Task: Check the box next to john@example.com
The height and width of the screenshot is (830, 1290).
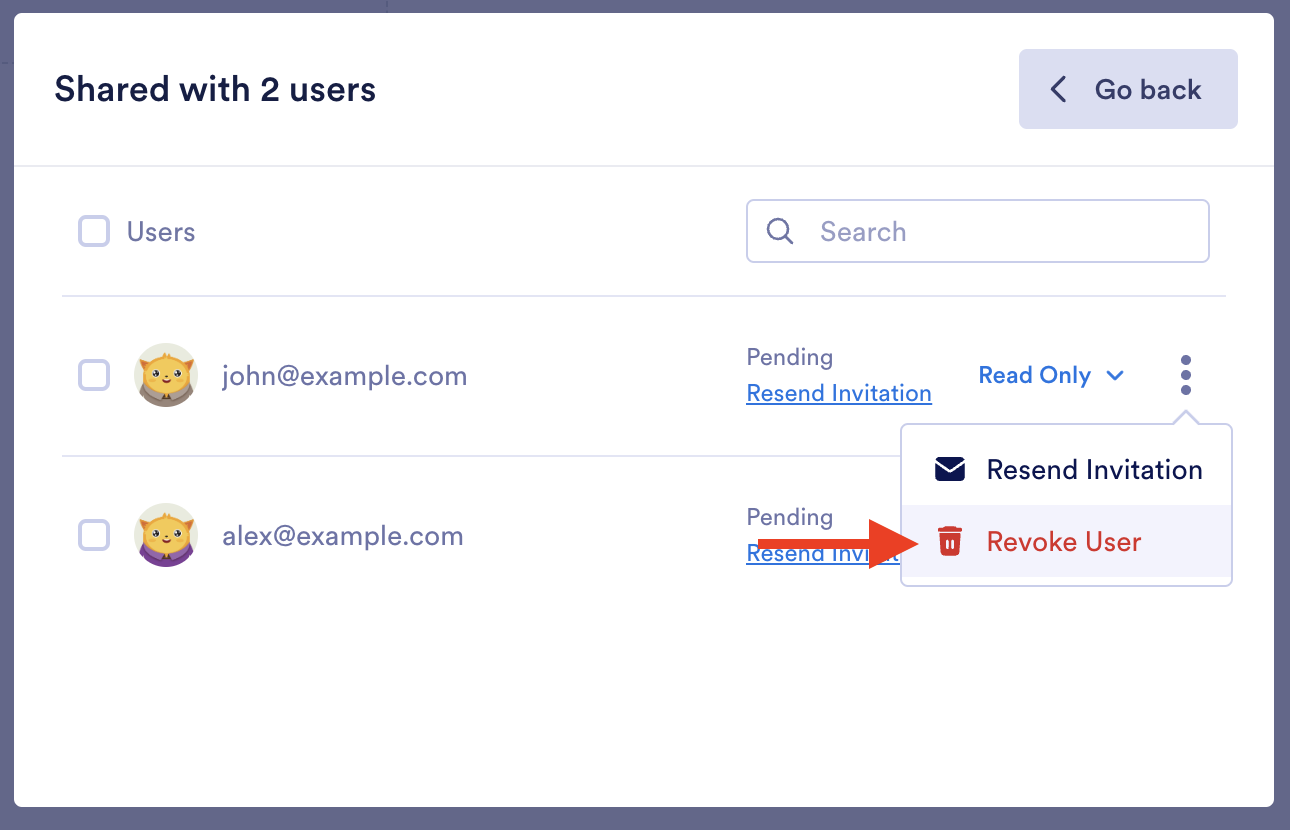Action: 94,375
